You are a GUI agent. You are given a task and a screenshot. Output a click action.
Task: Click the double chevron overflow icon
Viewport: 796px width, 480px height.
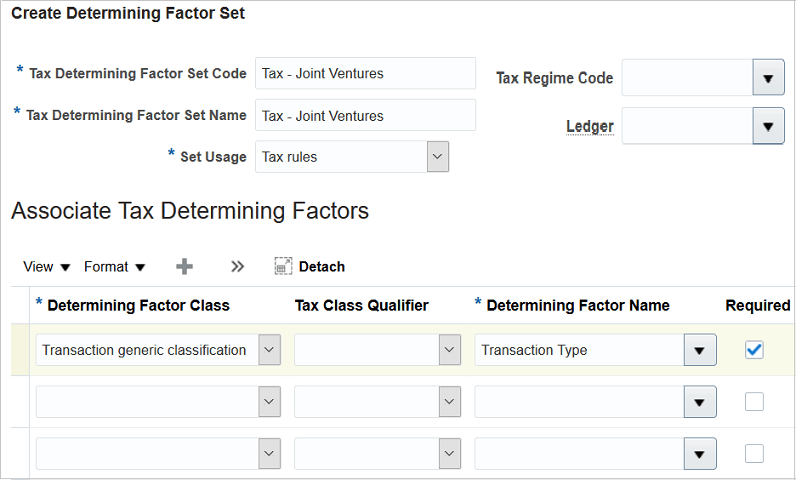pos(237,267)
